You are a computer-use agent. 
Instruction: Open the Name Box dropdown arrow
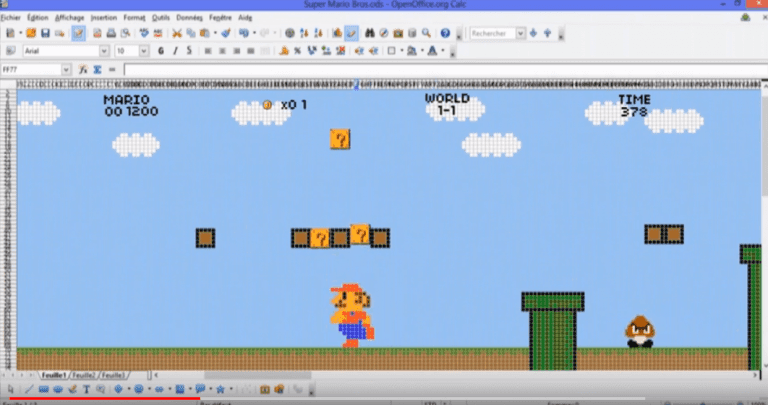[x=66, y=70]
